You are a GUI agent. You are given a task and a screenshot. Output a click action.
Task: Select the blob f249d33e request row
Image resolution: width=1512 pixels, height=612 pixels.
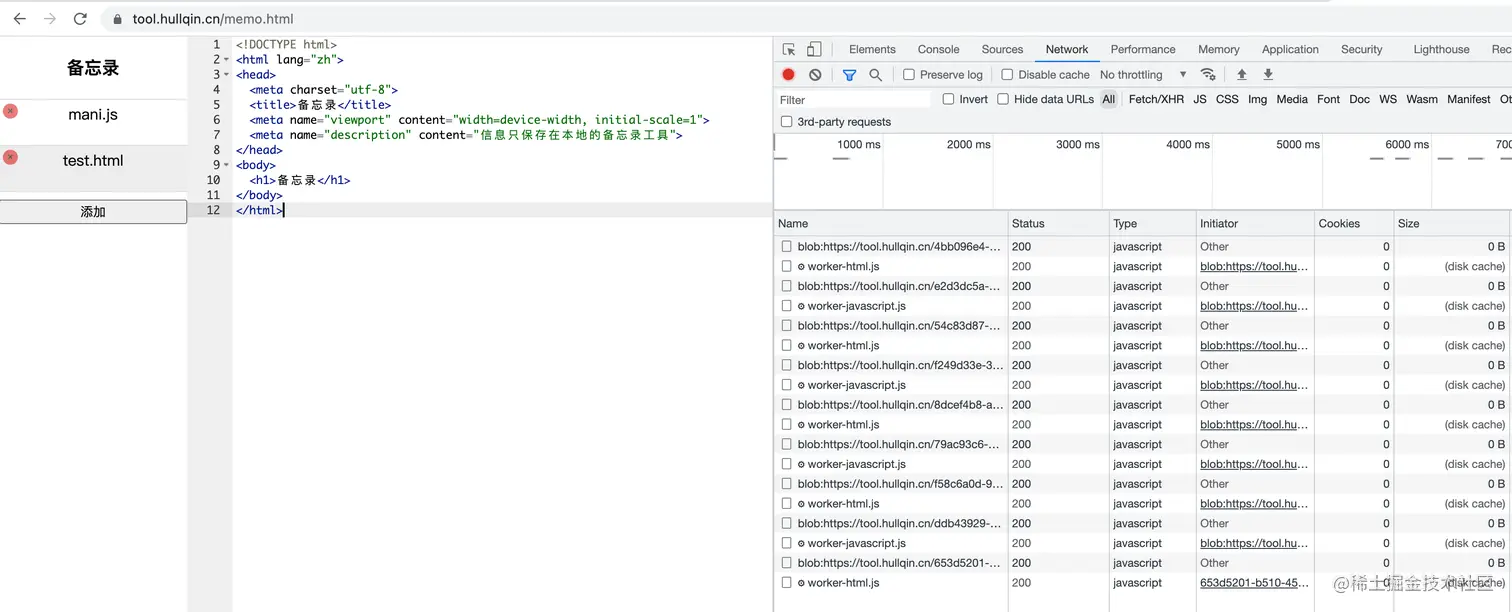[1141, 365]
